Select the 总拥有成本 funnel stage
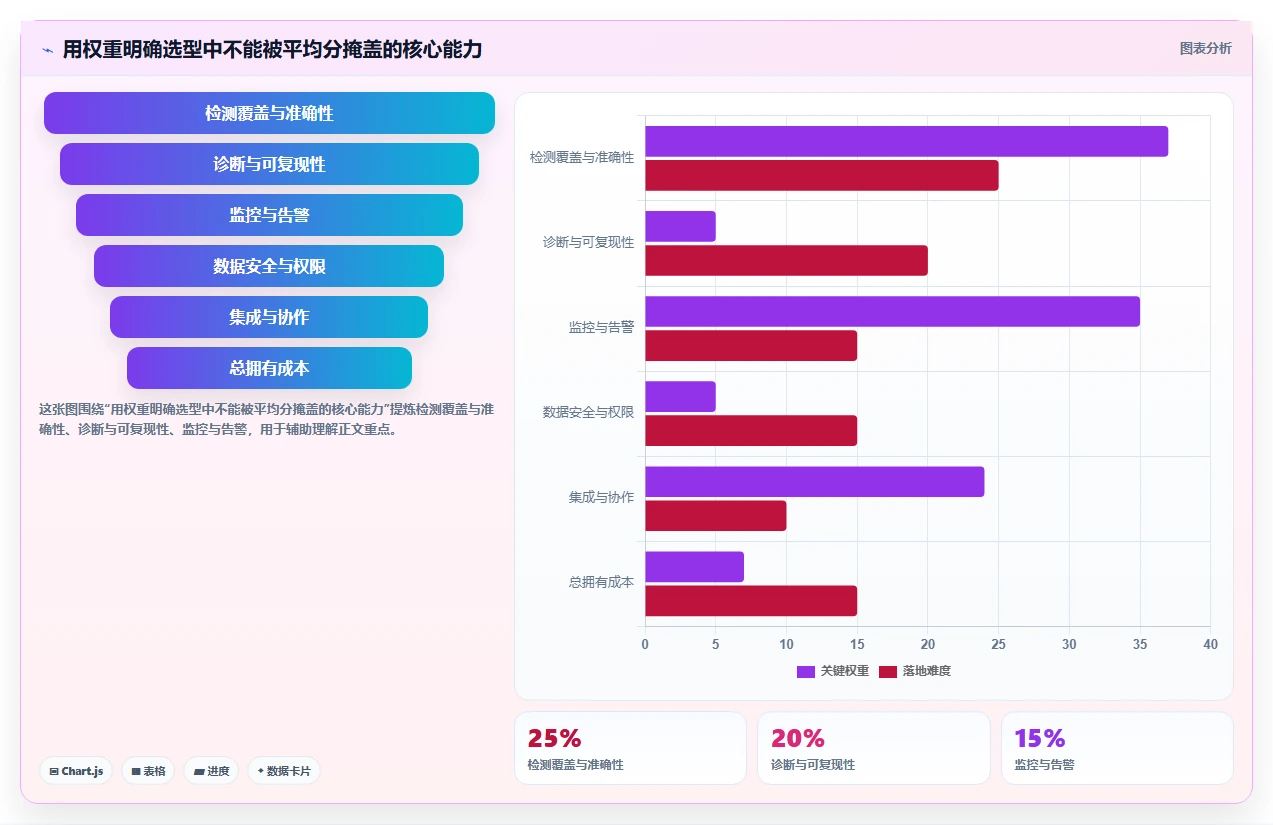The height and width of the screenshot is (825, 1273). (269, 368)
